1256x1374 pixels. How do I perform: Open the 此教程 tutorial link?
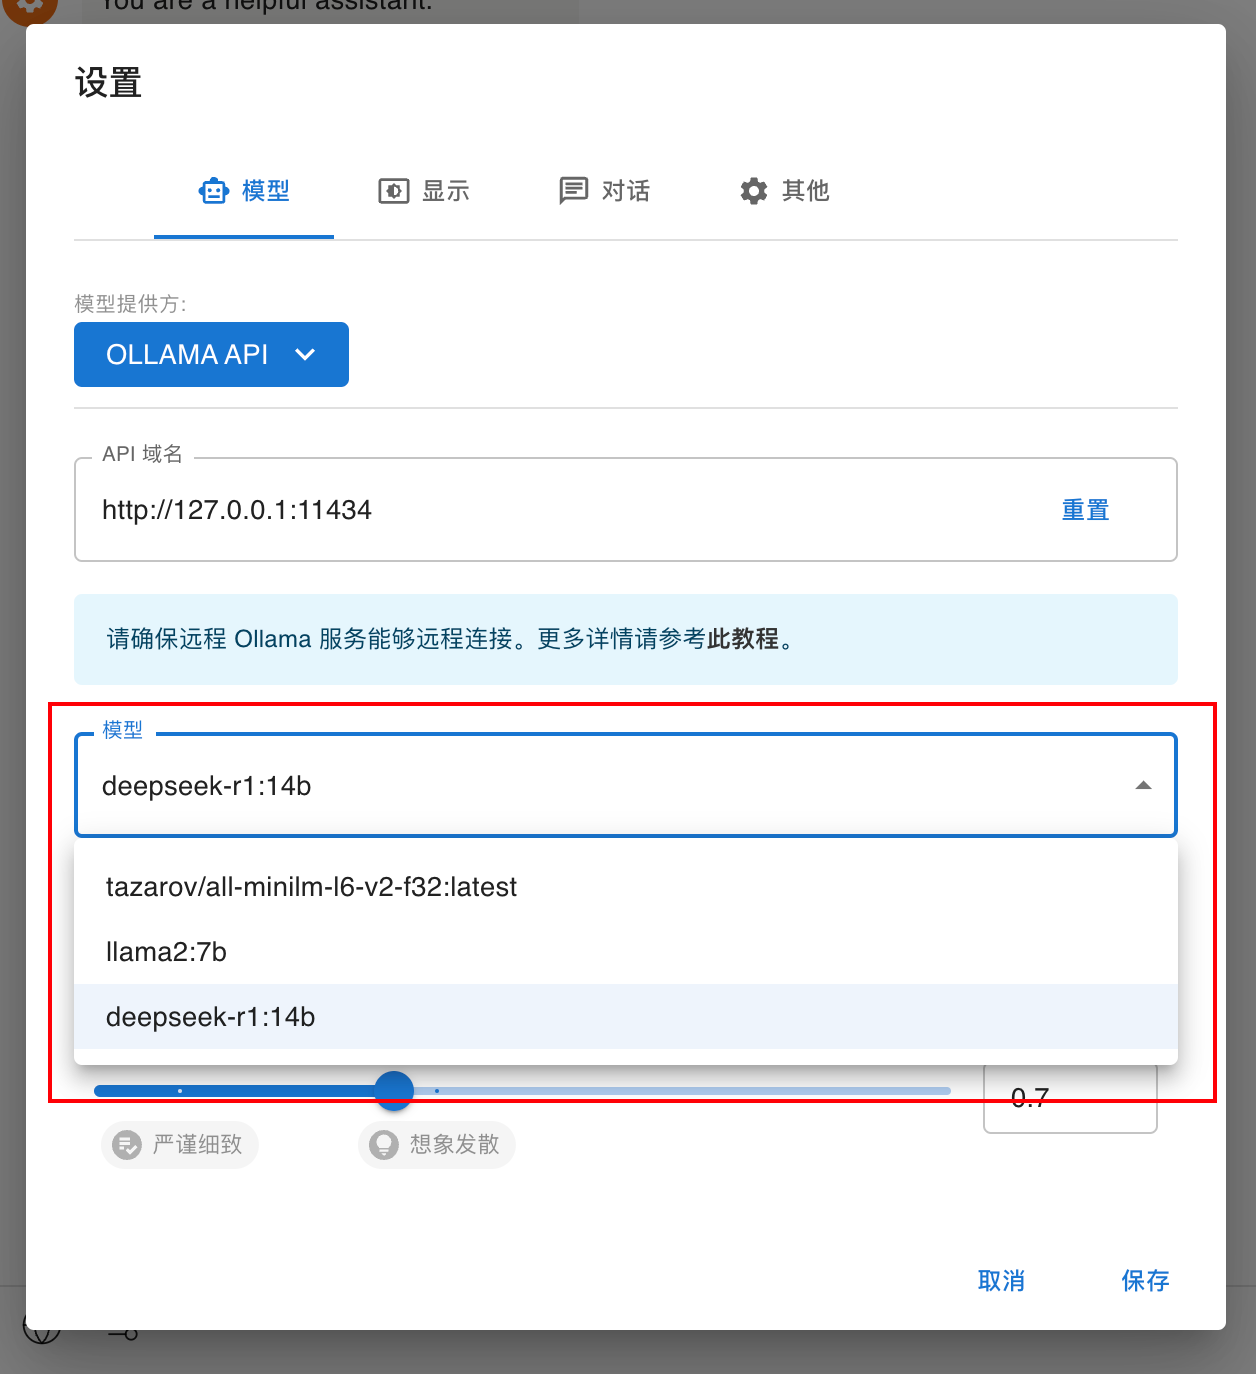point(742,639)
